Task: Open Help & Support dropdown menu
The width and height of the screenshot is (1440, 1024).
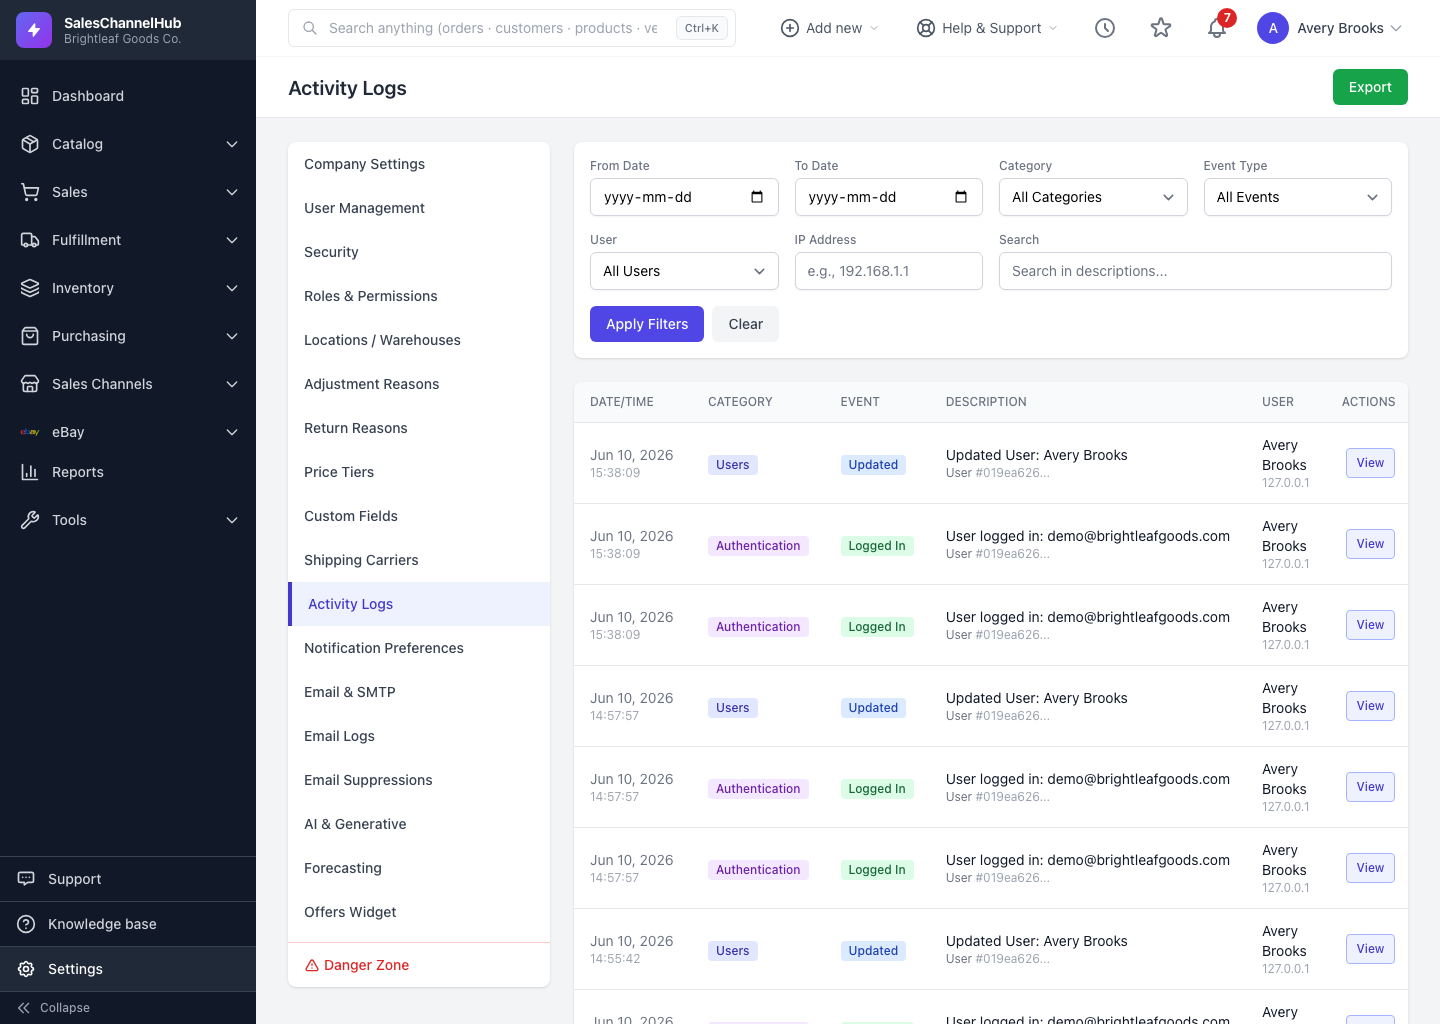Action: click(987, 28)
